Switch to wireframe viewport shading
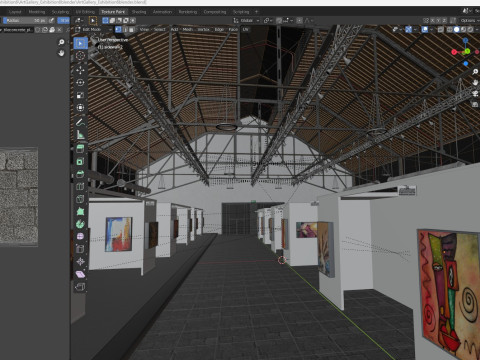The image size is (480, 360). (x=450, y=29)
